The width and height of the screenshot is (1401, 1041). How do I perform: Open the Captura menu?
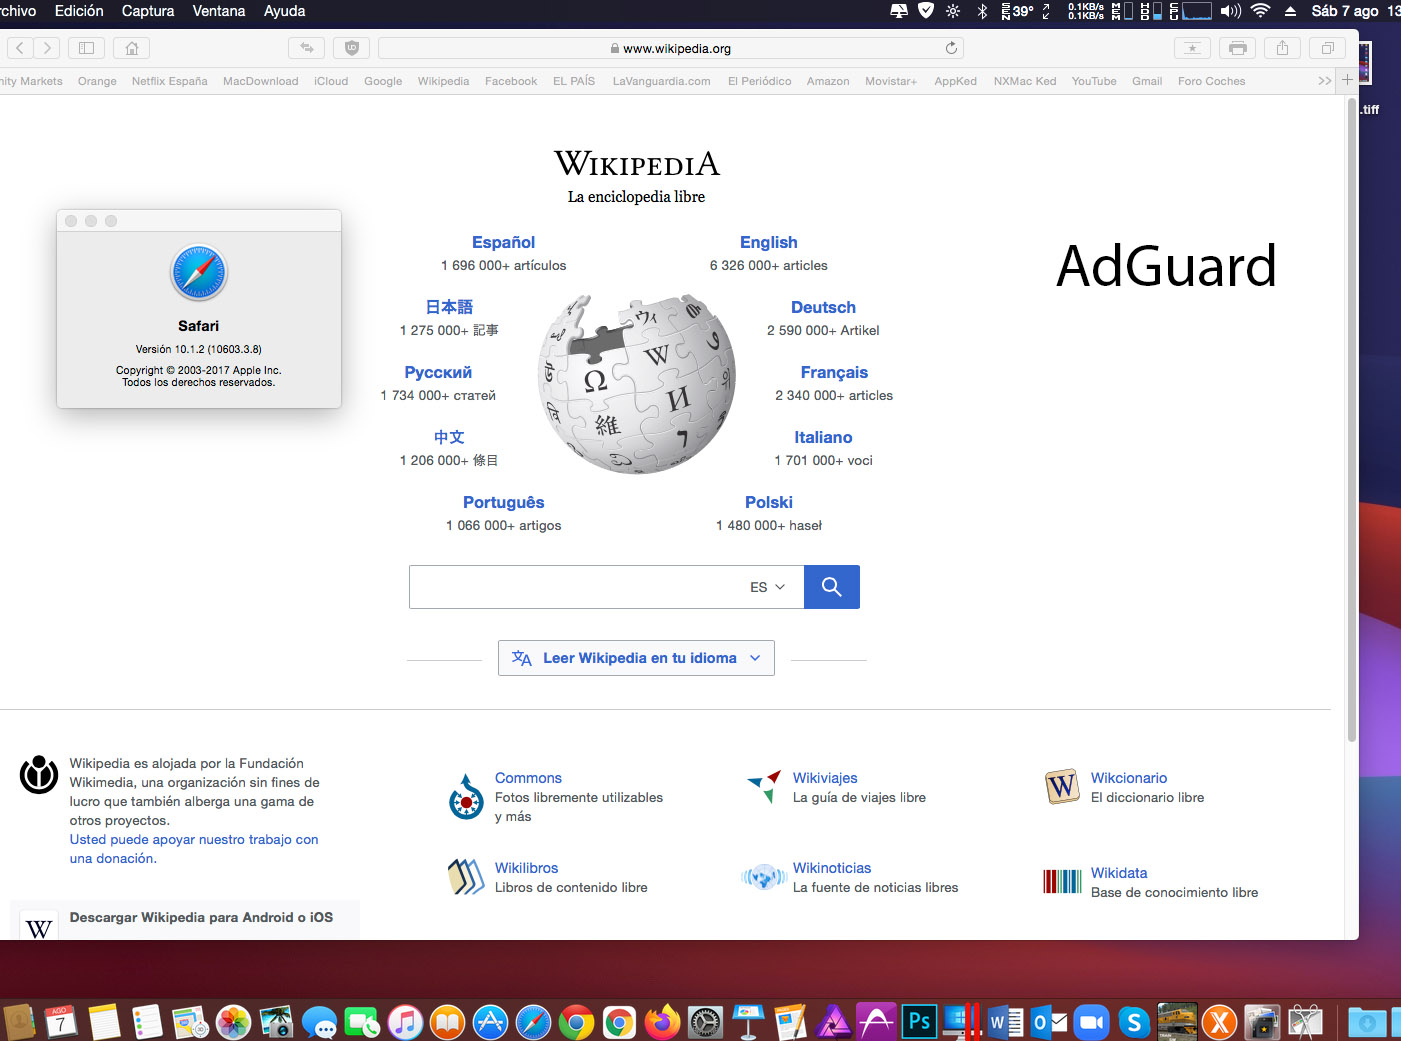[x=148, y=11]
